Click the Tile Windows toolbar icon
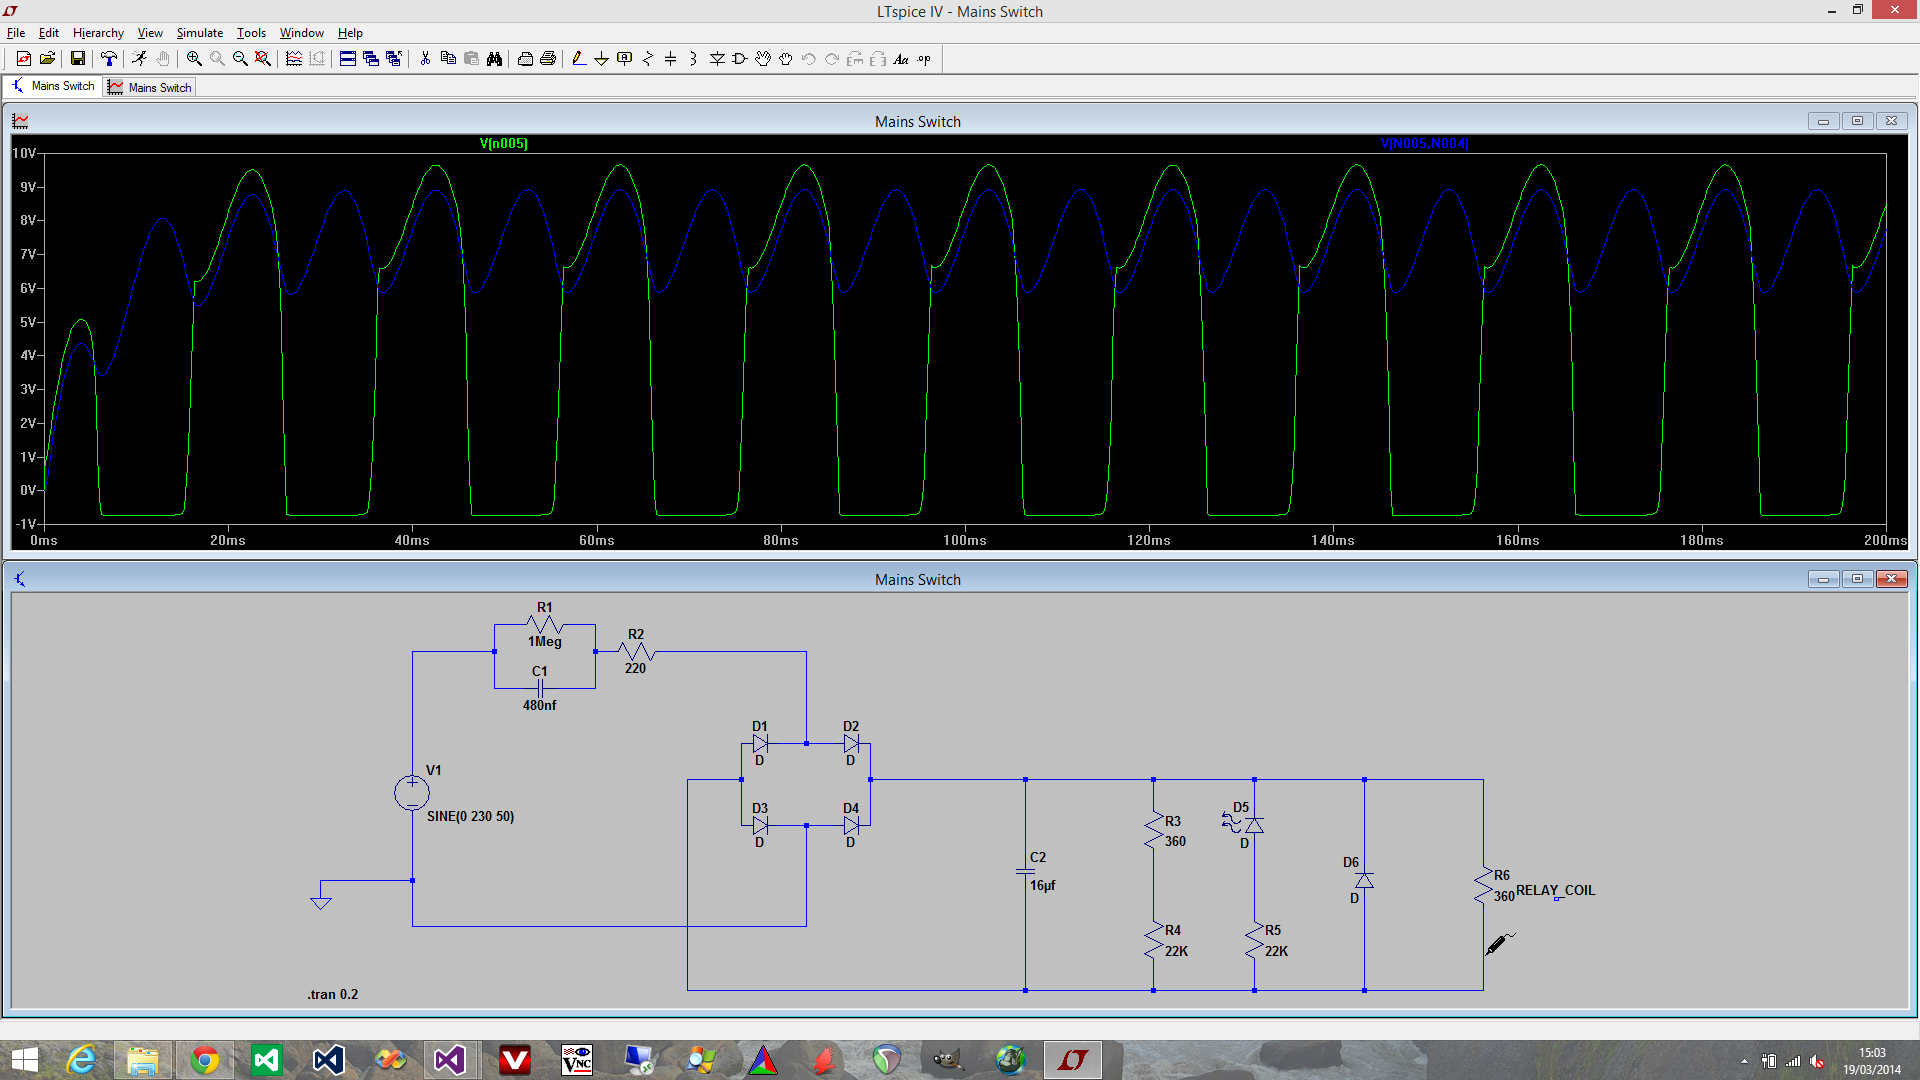Screen dimensions: 1920x1080 pyautogui.click(x=347, y=59)
